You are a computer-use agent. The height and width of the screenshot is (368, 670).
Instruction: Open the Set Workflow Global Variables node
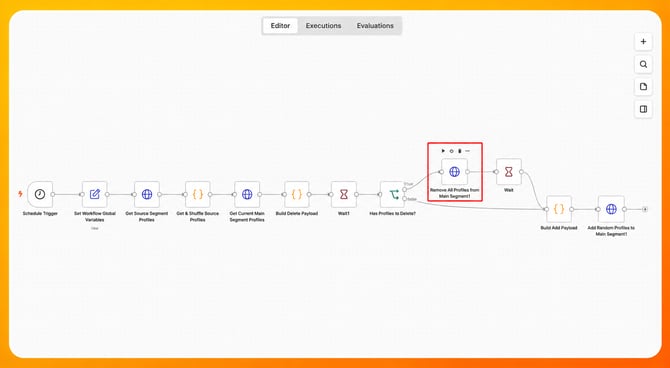coord(95,194)
